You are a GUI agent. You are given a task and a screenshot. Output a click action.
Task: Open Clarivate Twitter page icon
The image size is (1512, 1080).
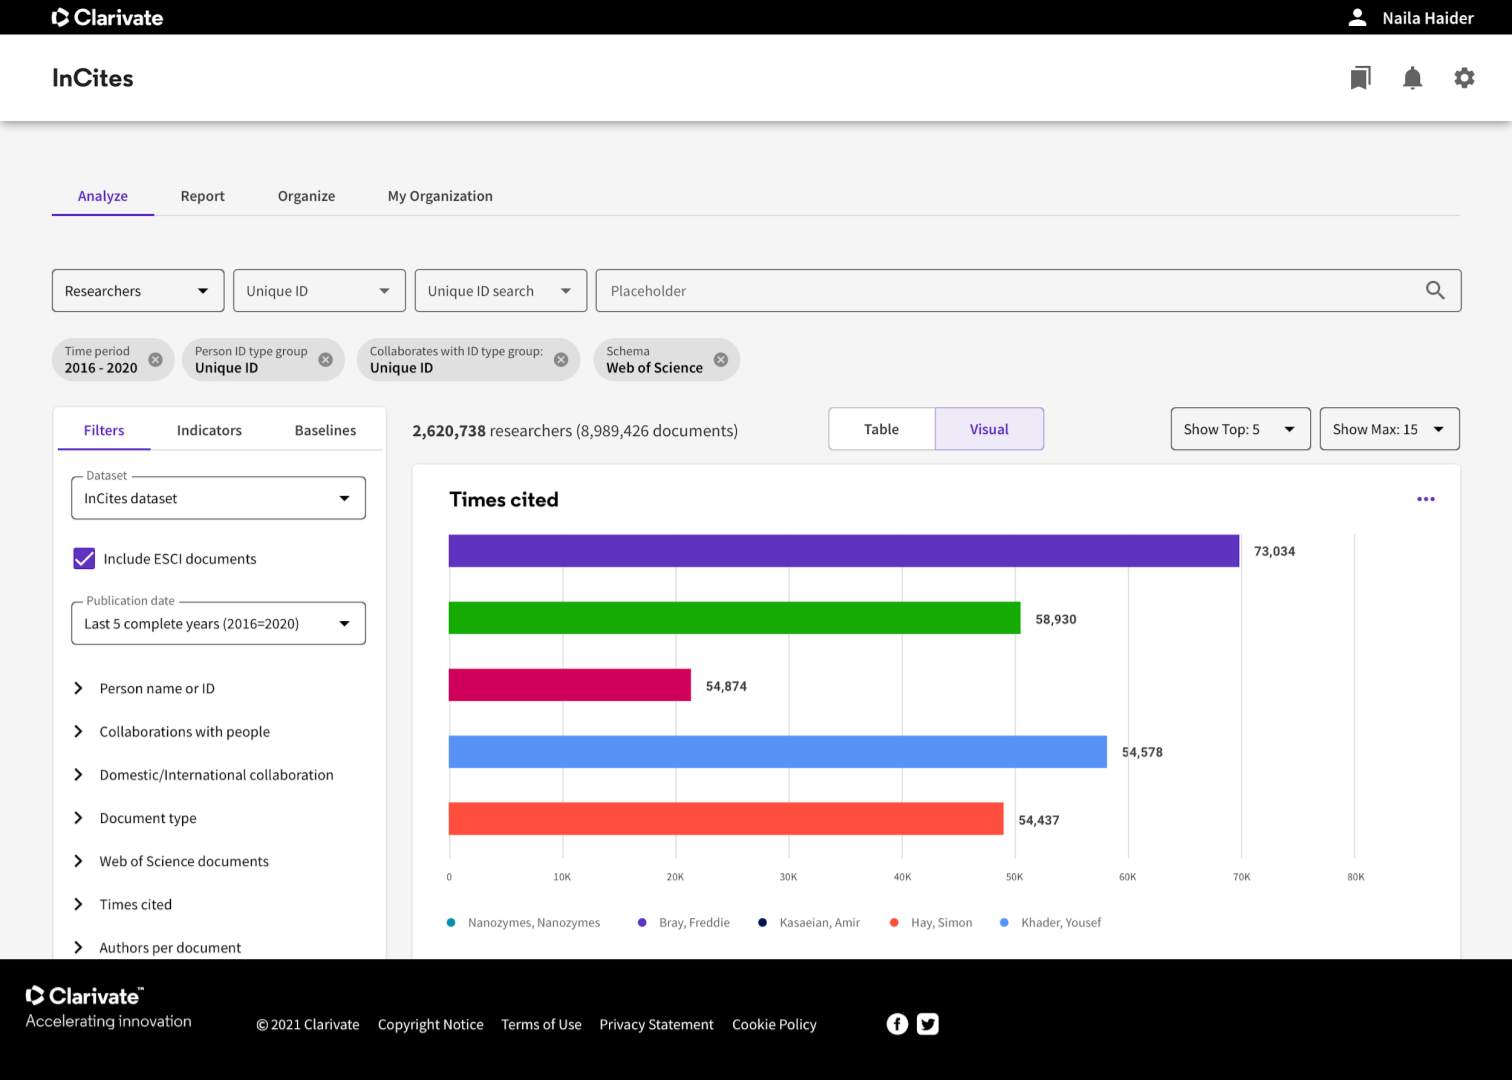pyautogui.click(x=928, y=1024)
